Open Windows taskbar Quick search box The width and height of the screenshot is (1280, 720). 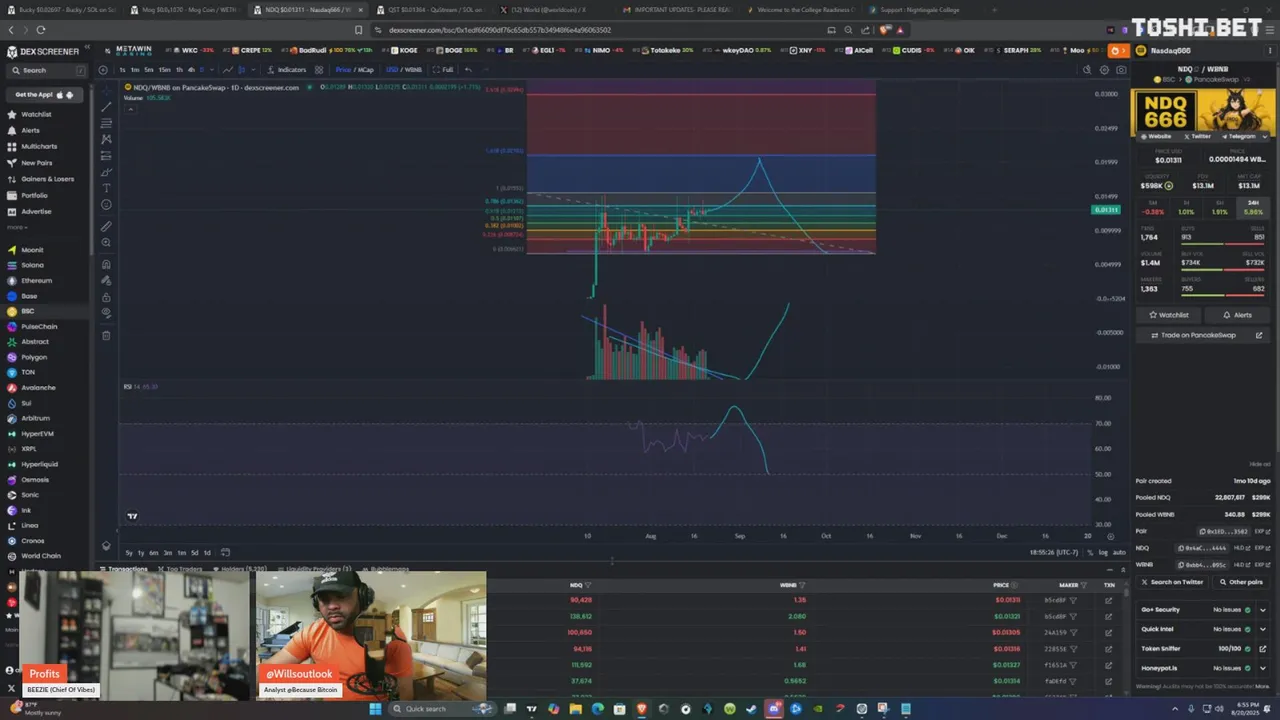click(x=443, y=709)
